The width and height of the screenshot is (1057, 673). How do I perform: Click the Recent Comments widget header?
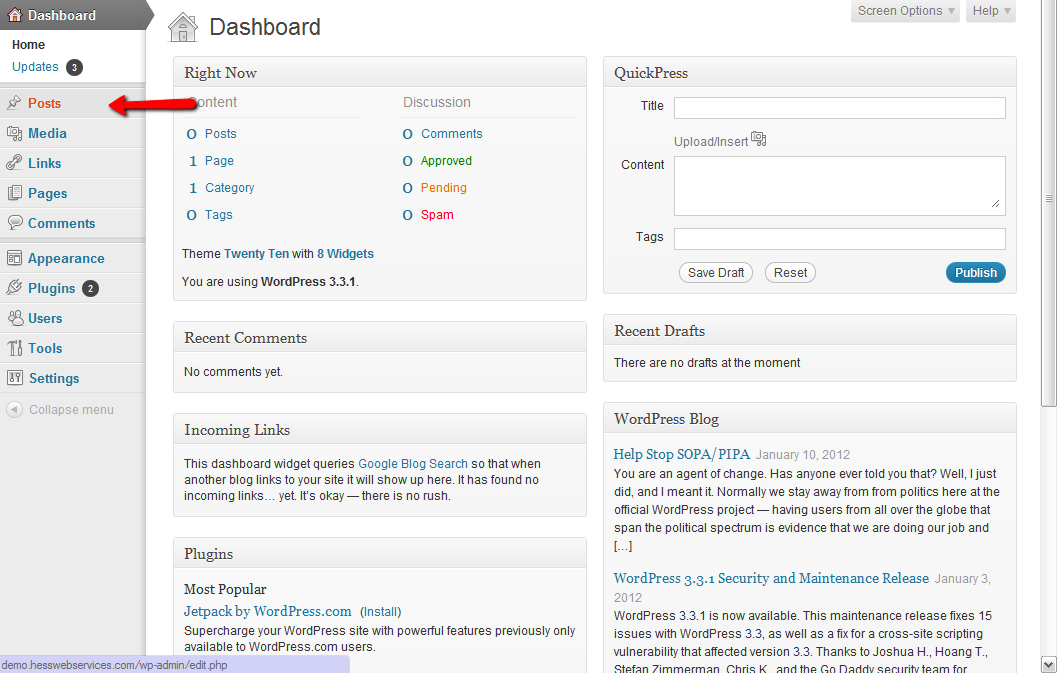pos(380,337)
